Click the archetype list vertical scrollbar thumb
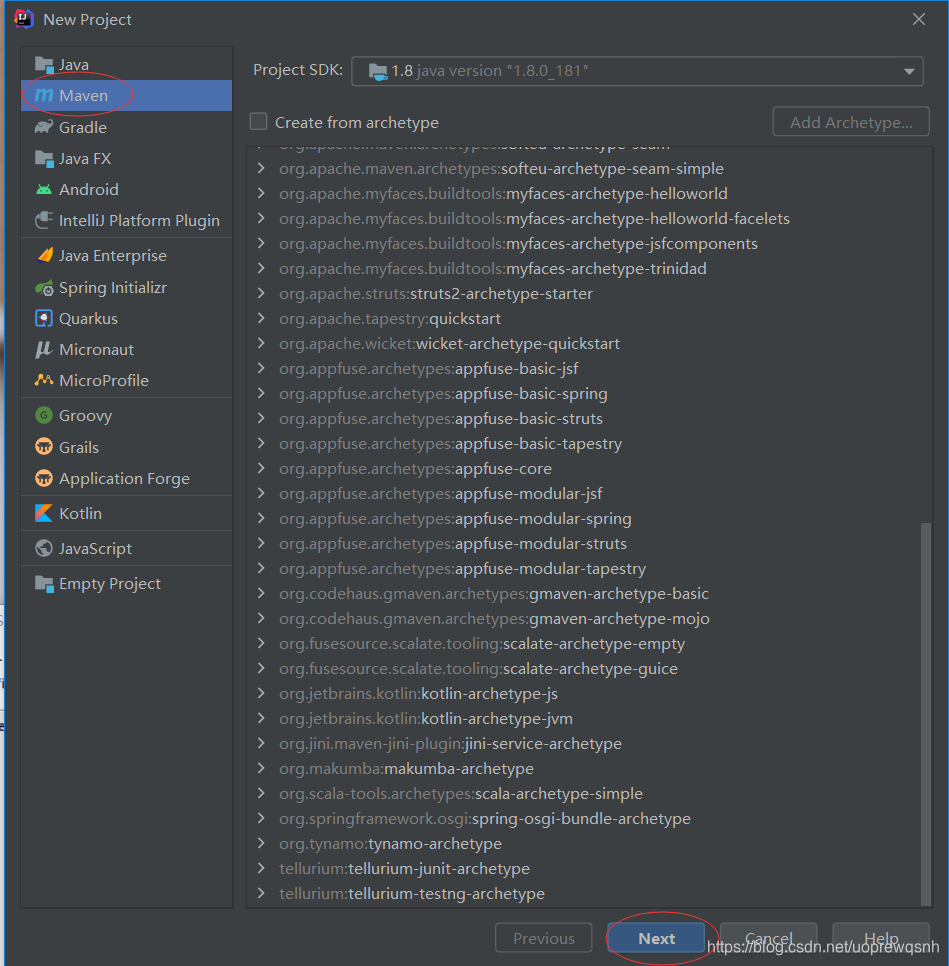This screenshot has width=949, height=966. click(926, 714)
